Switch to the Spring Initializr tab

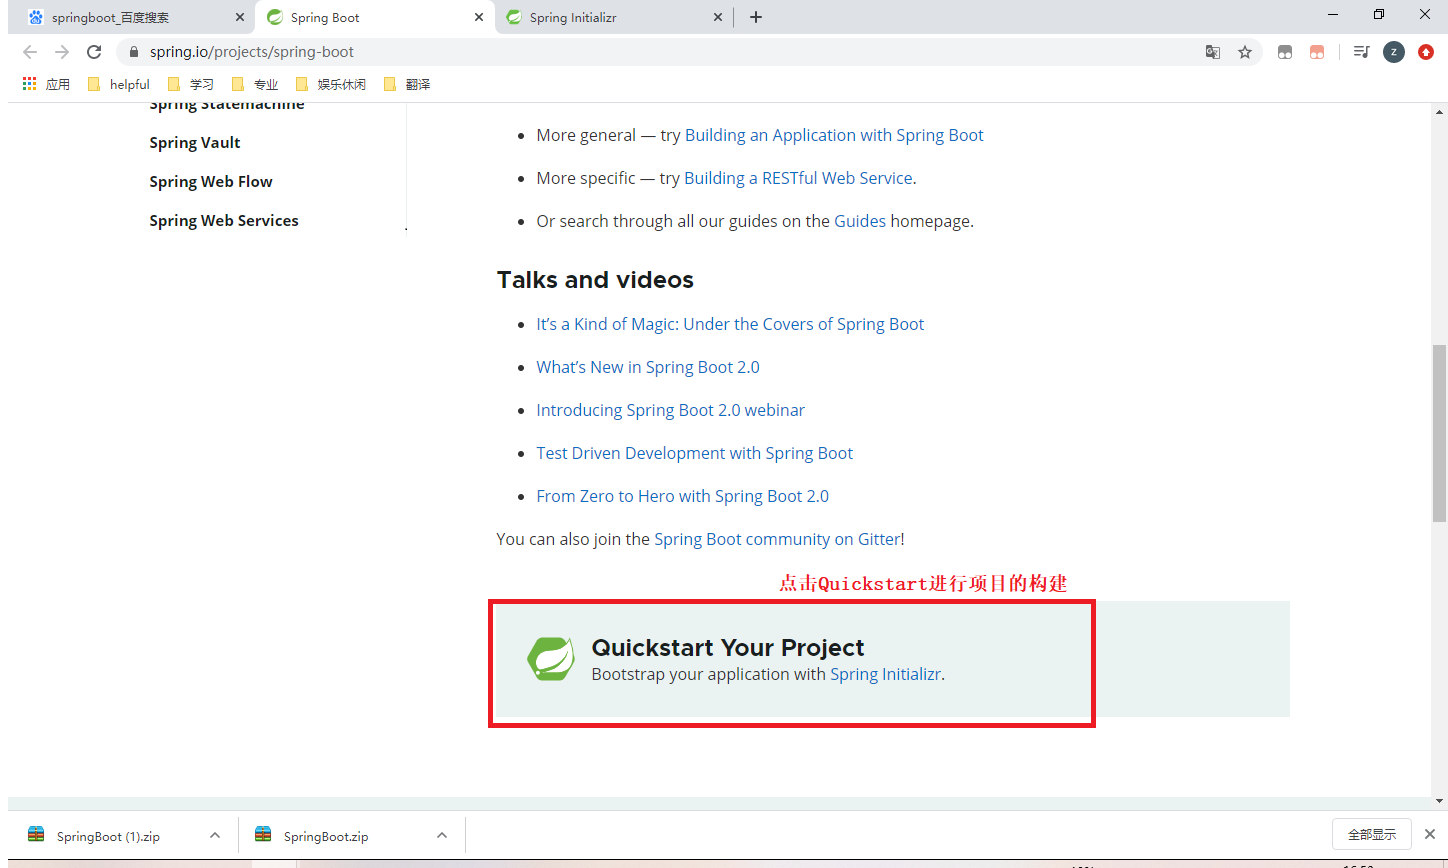[615, 17]
